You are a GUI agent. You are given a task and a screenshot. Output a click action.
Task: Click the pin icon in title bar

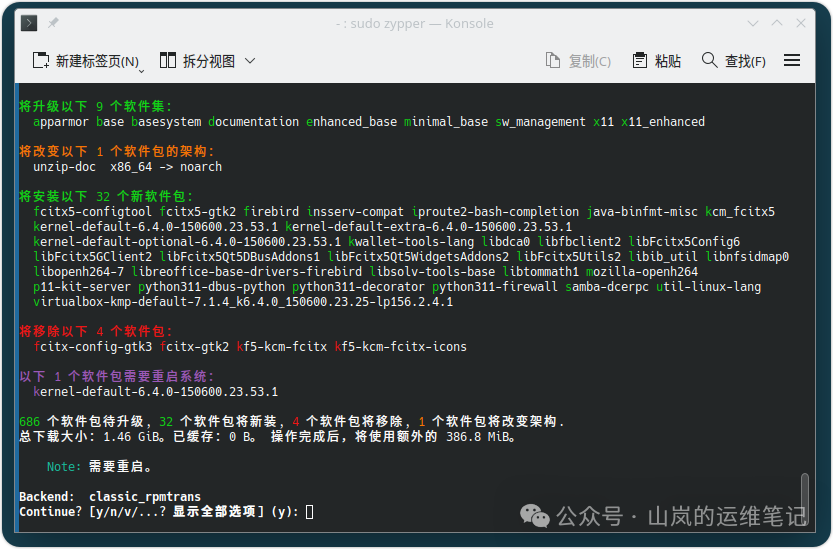[54, 23]
